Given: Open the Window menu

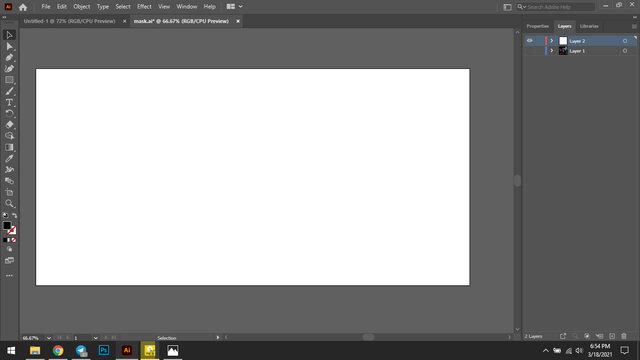Looking at the screenshot, I should [x=187, y=7].
